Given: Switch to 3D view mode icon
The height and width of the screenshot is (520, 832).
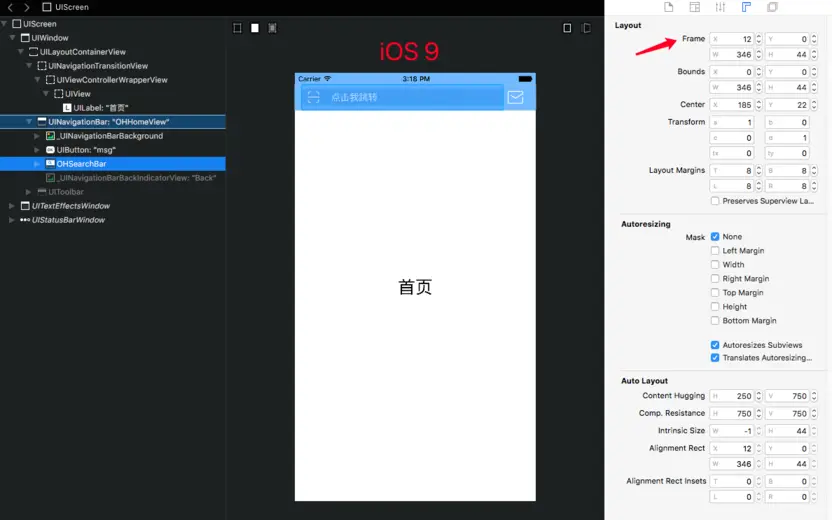Looking at the screenshot, I should [x=586, y=28].
